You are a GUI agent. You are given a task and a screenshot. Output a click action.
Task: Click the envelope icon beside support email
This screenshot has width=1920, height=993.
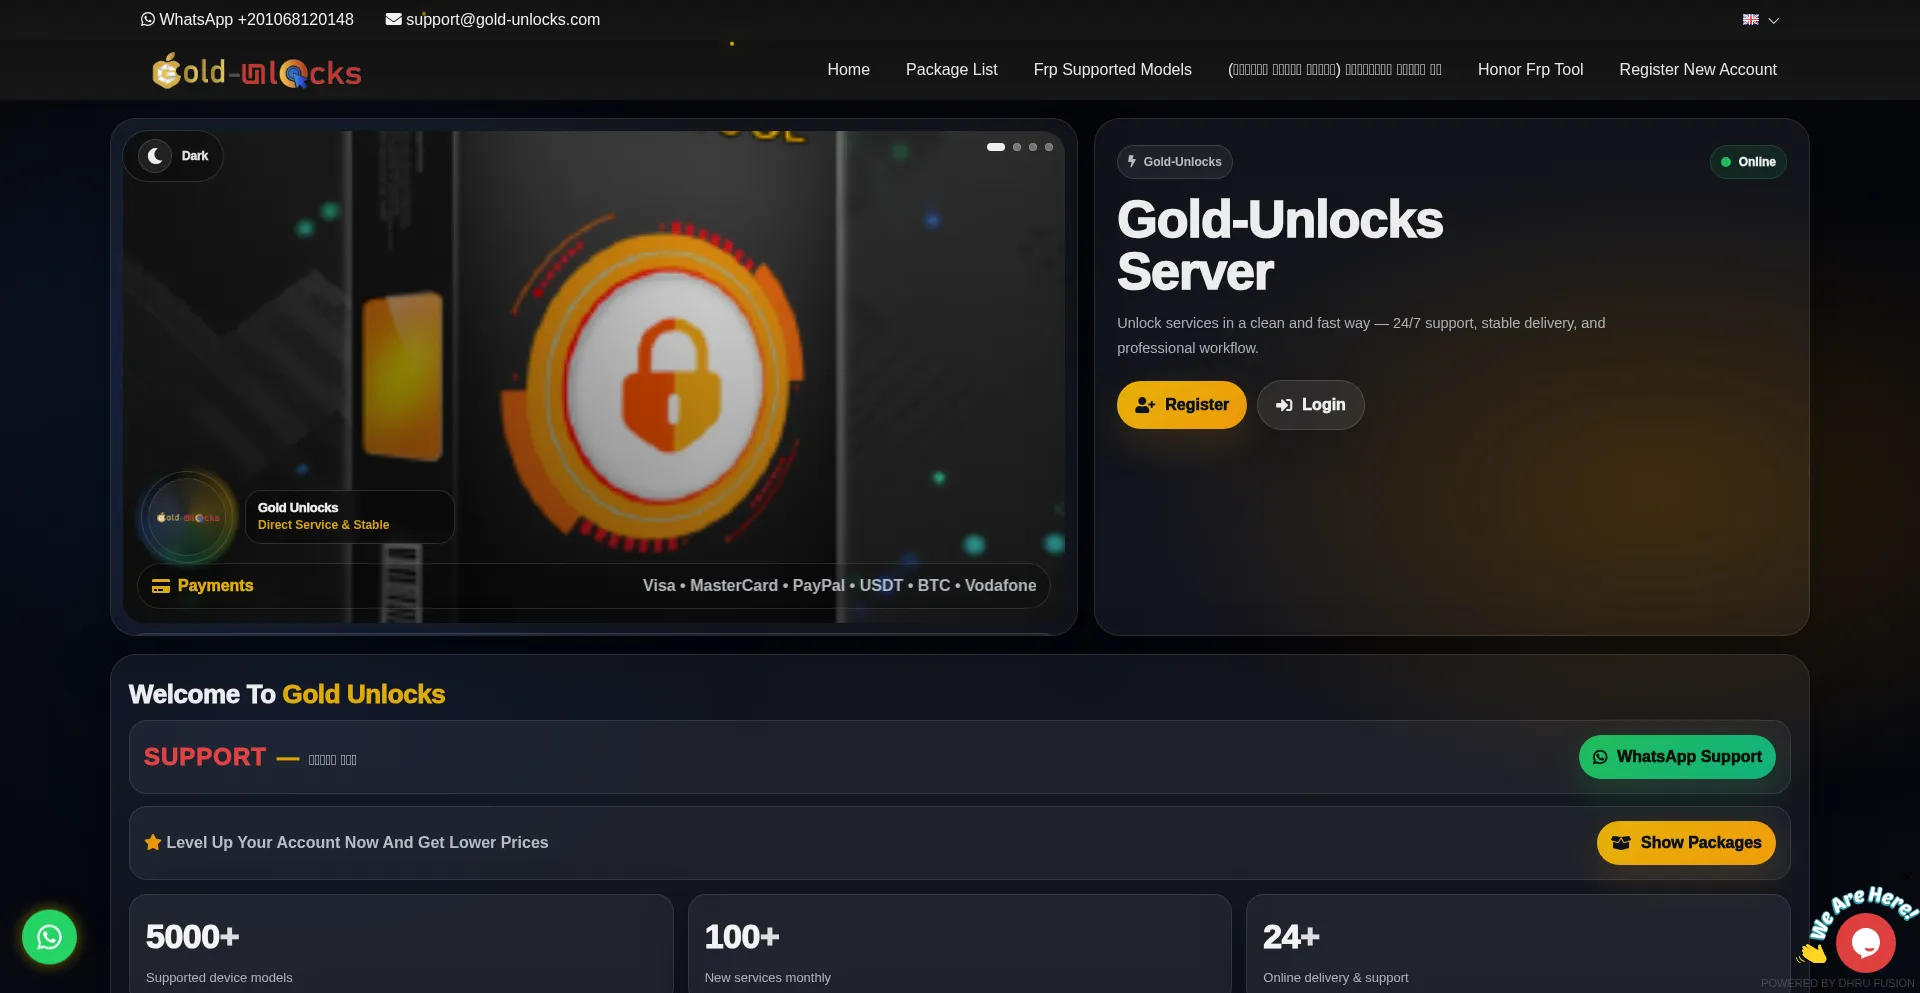[x=394, y=19]
